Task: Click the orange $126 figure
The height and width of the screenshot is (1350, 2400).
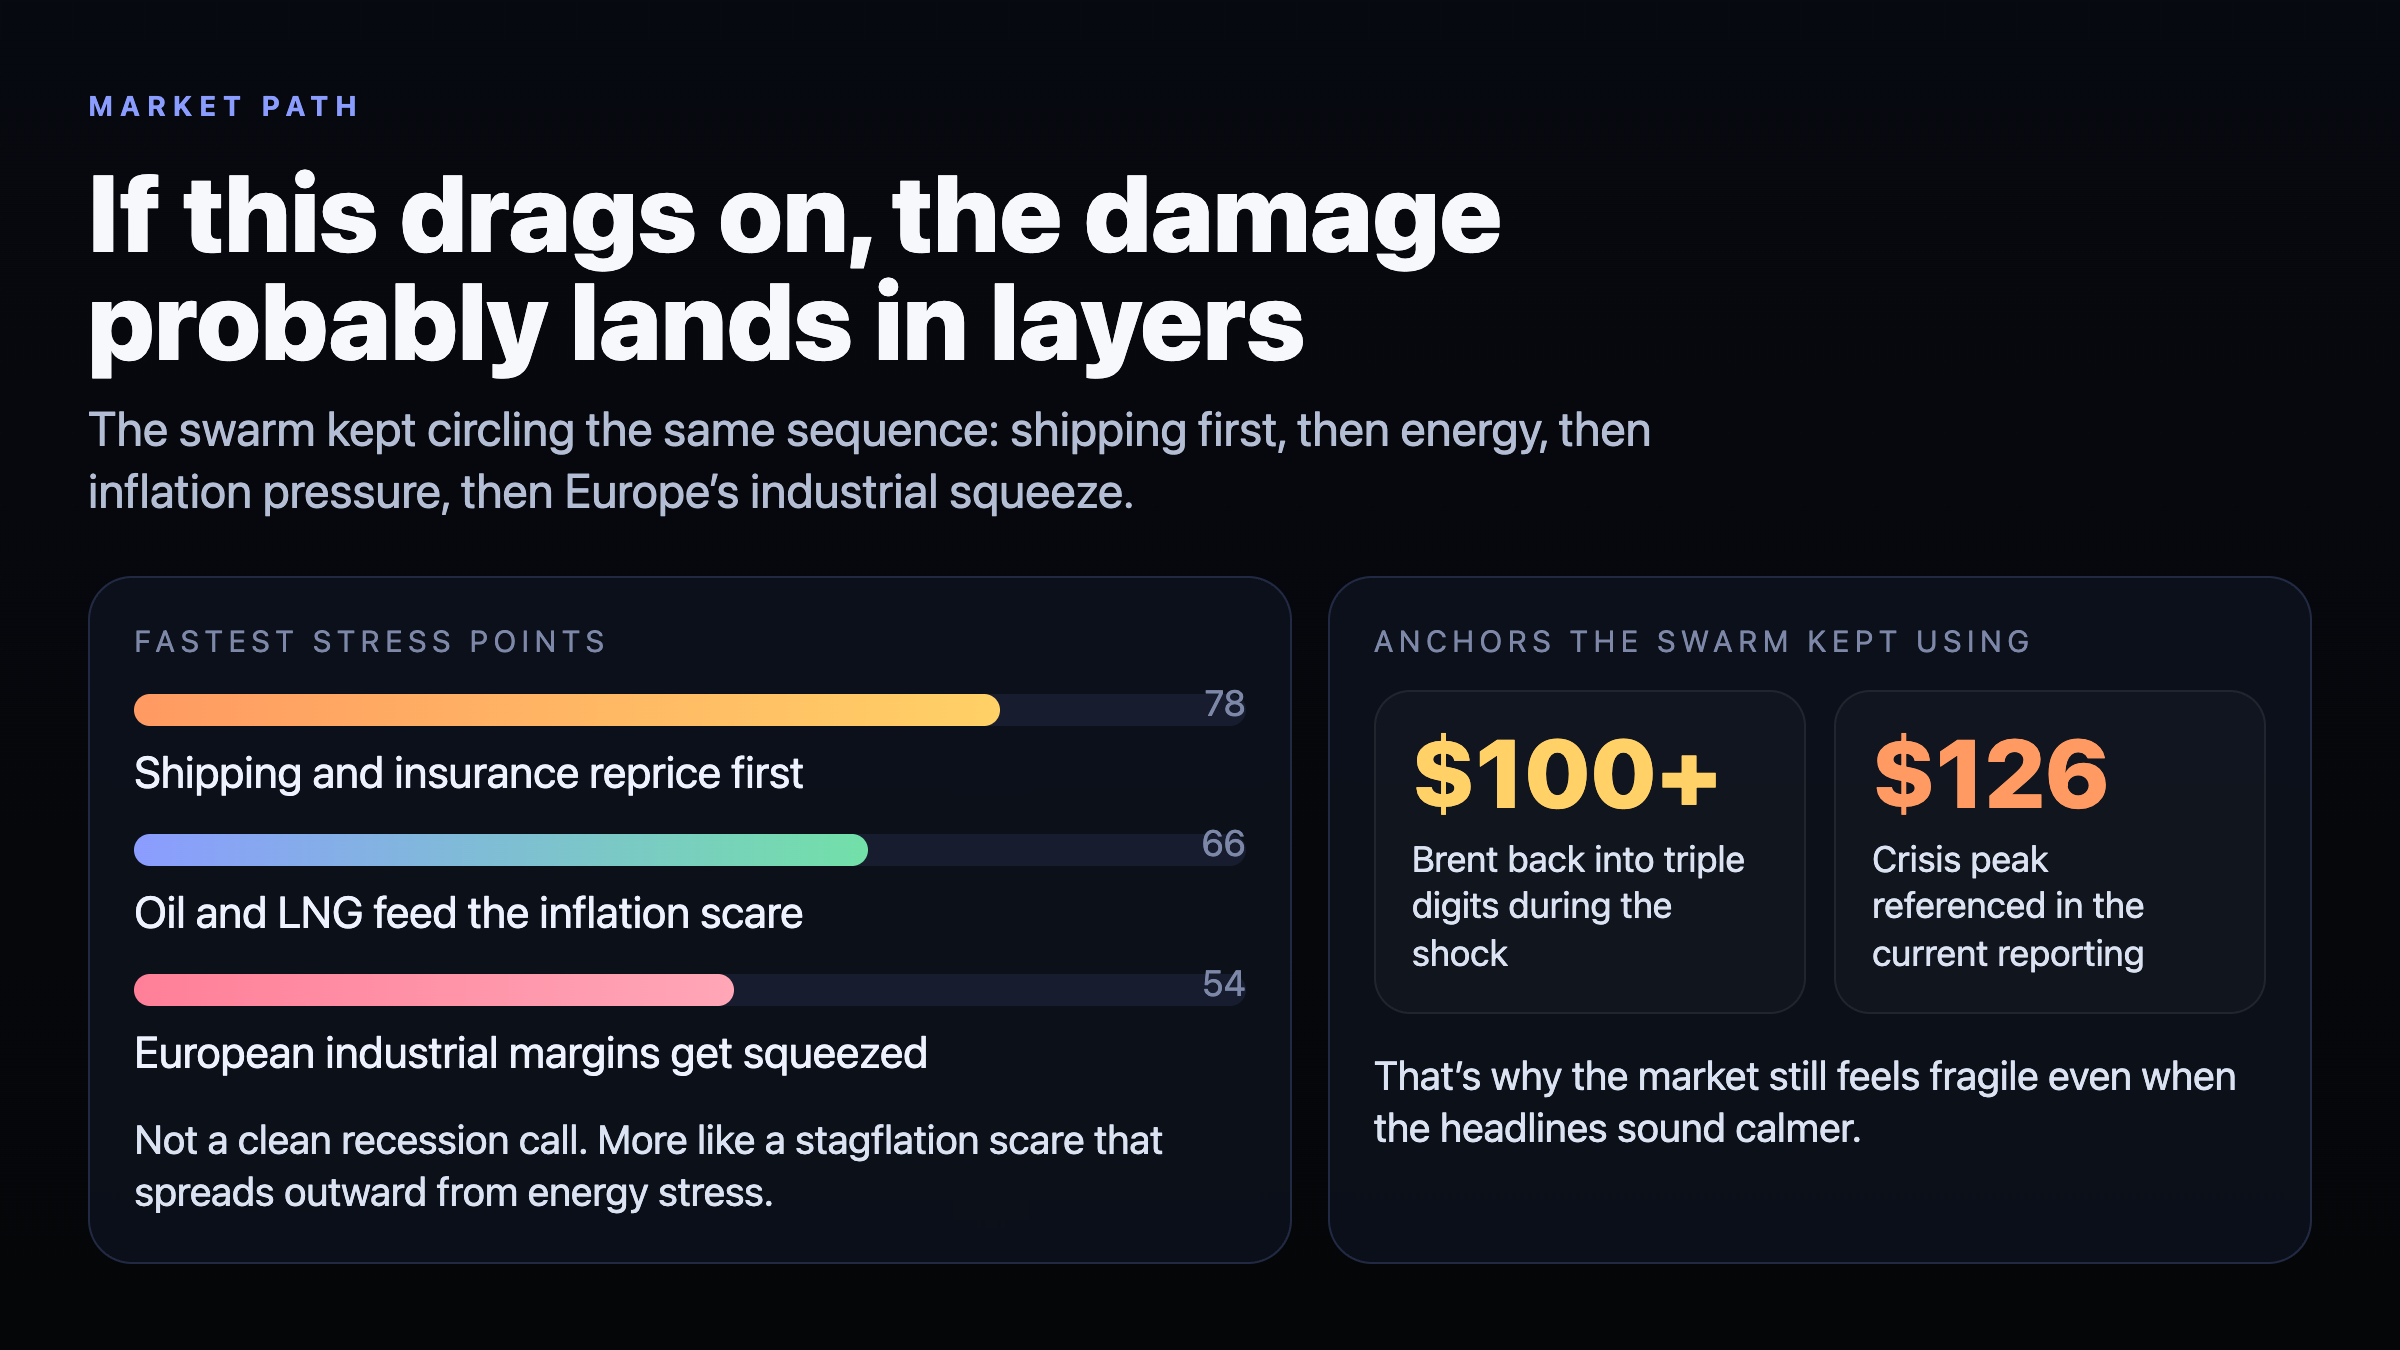Action: 1990,774
